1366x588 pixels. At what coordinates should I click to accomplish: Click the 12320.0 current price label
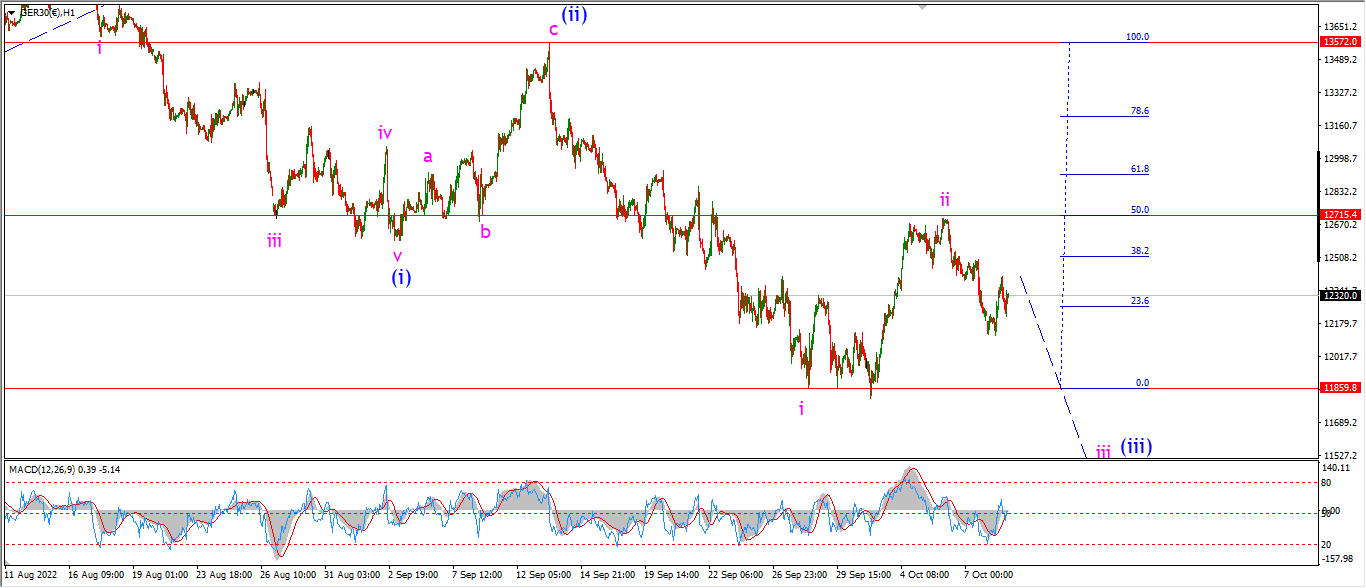[x=1340, y=296]
